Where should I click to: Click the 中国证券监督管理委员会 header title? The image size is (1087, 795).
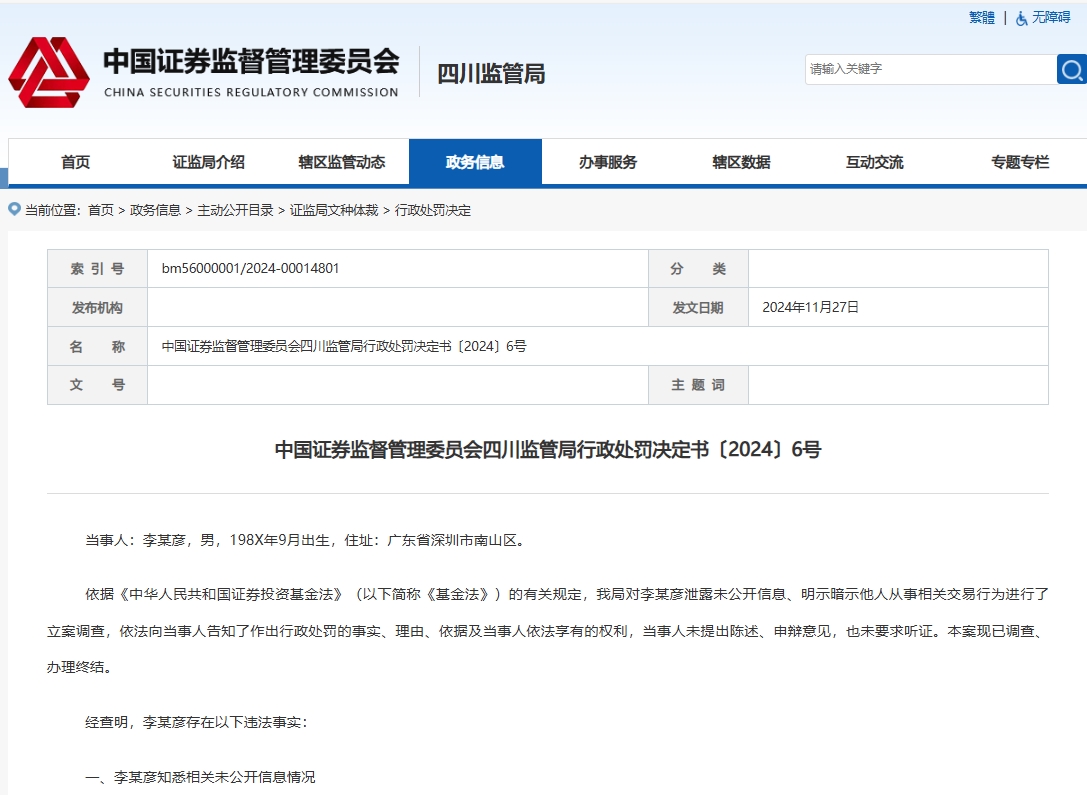(x=251, y=62)
